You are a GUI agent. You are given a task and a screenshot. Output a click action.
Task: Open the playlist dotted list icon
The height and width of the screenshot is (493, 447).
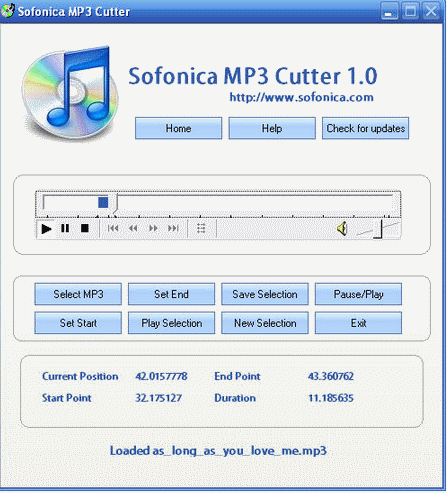pos(201,228)
